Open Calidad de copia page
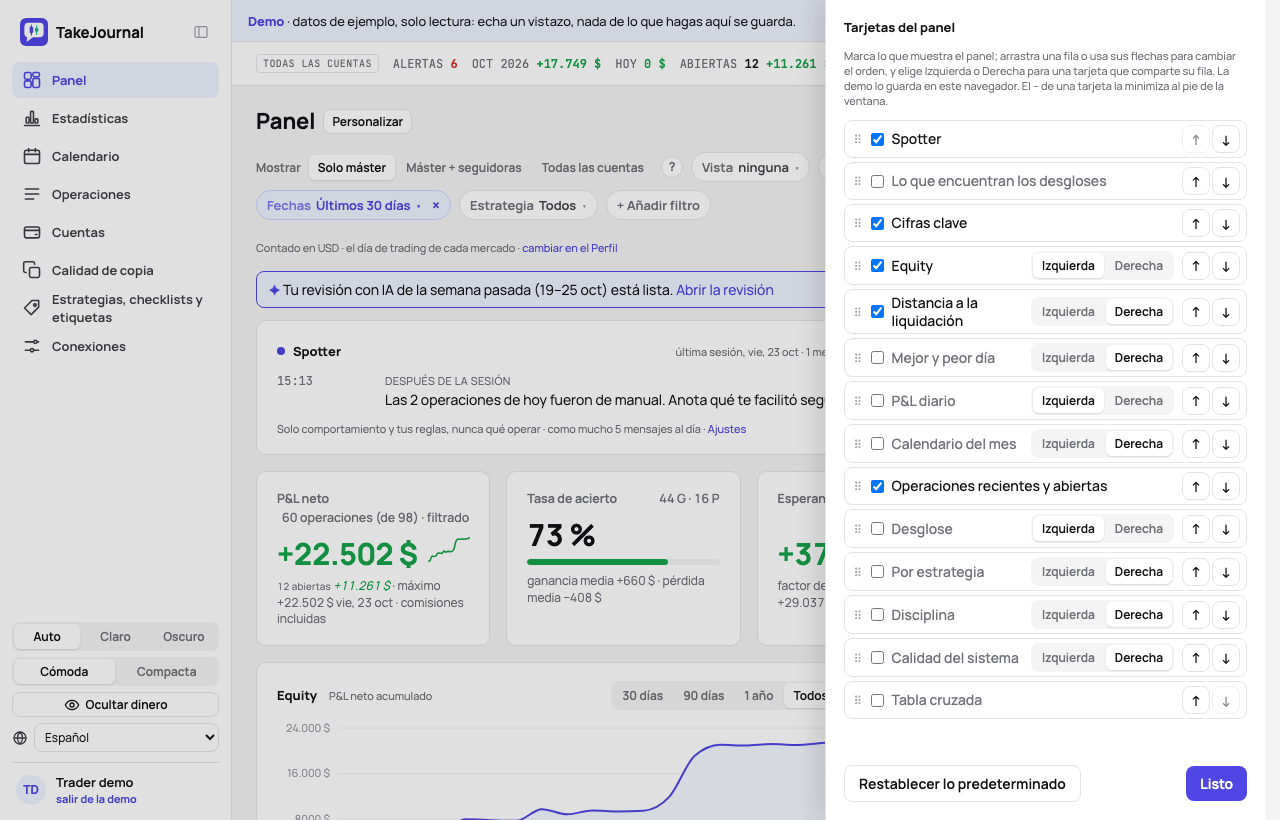Viewport: 1280px width, 820px height. pos(115,270)
